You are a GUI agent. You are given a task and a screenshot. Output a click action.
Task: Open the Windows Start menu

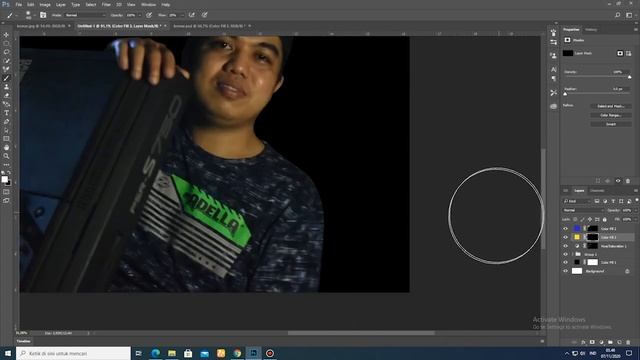point(8,353)
